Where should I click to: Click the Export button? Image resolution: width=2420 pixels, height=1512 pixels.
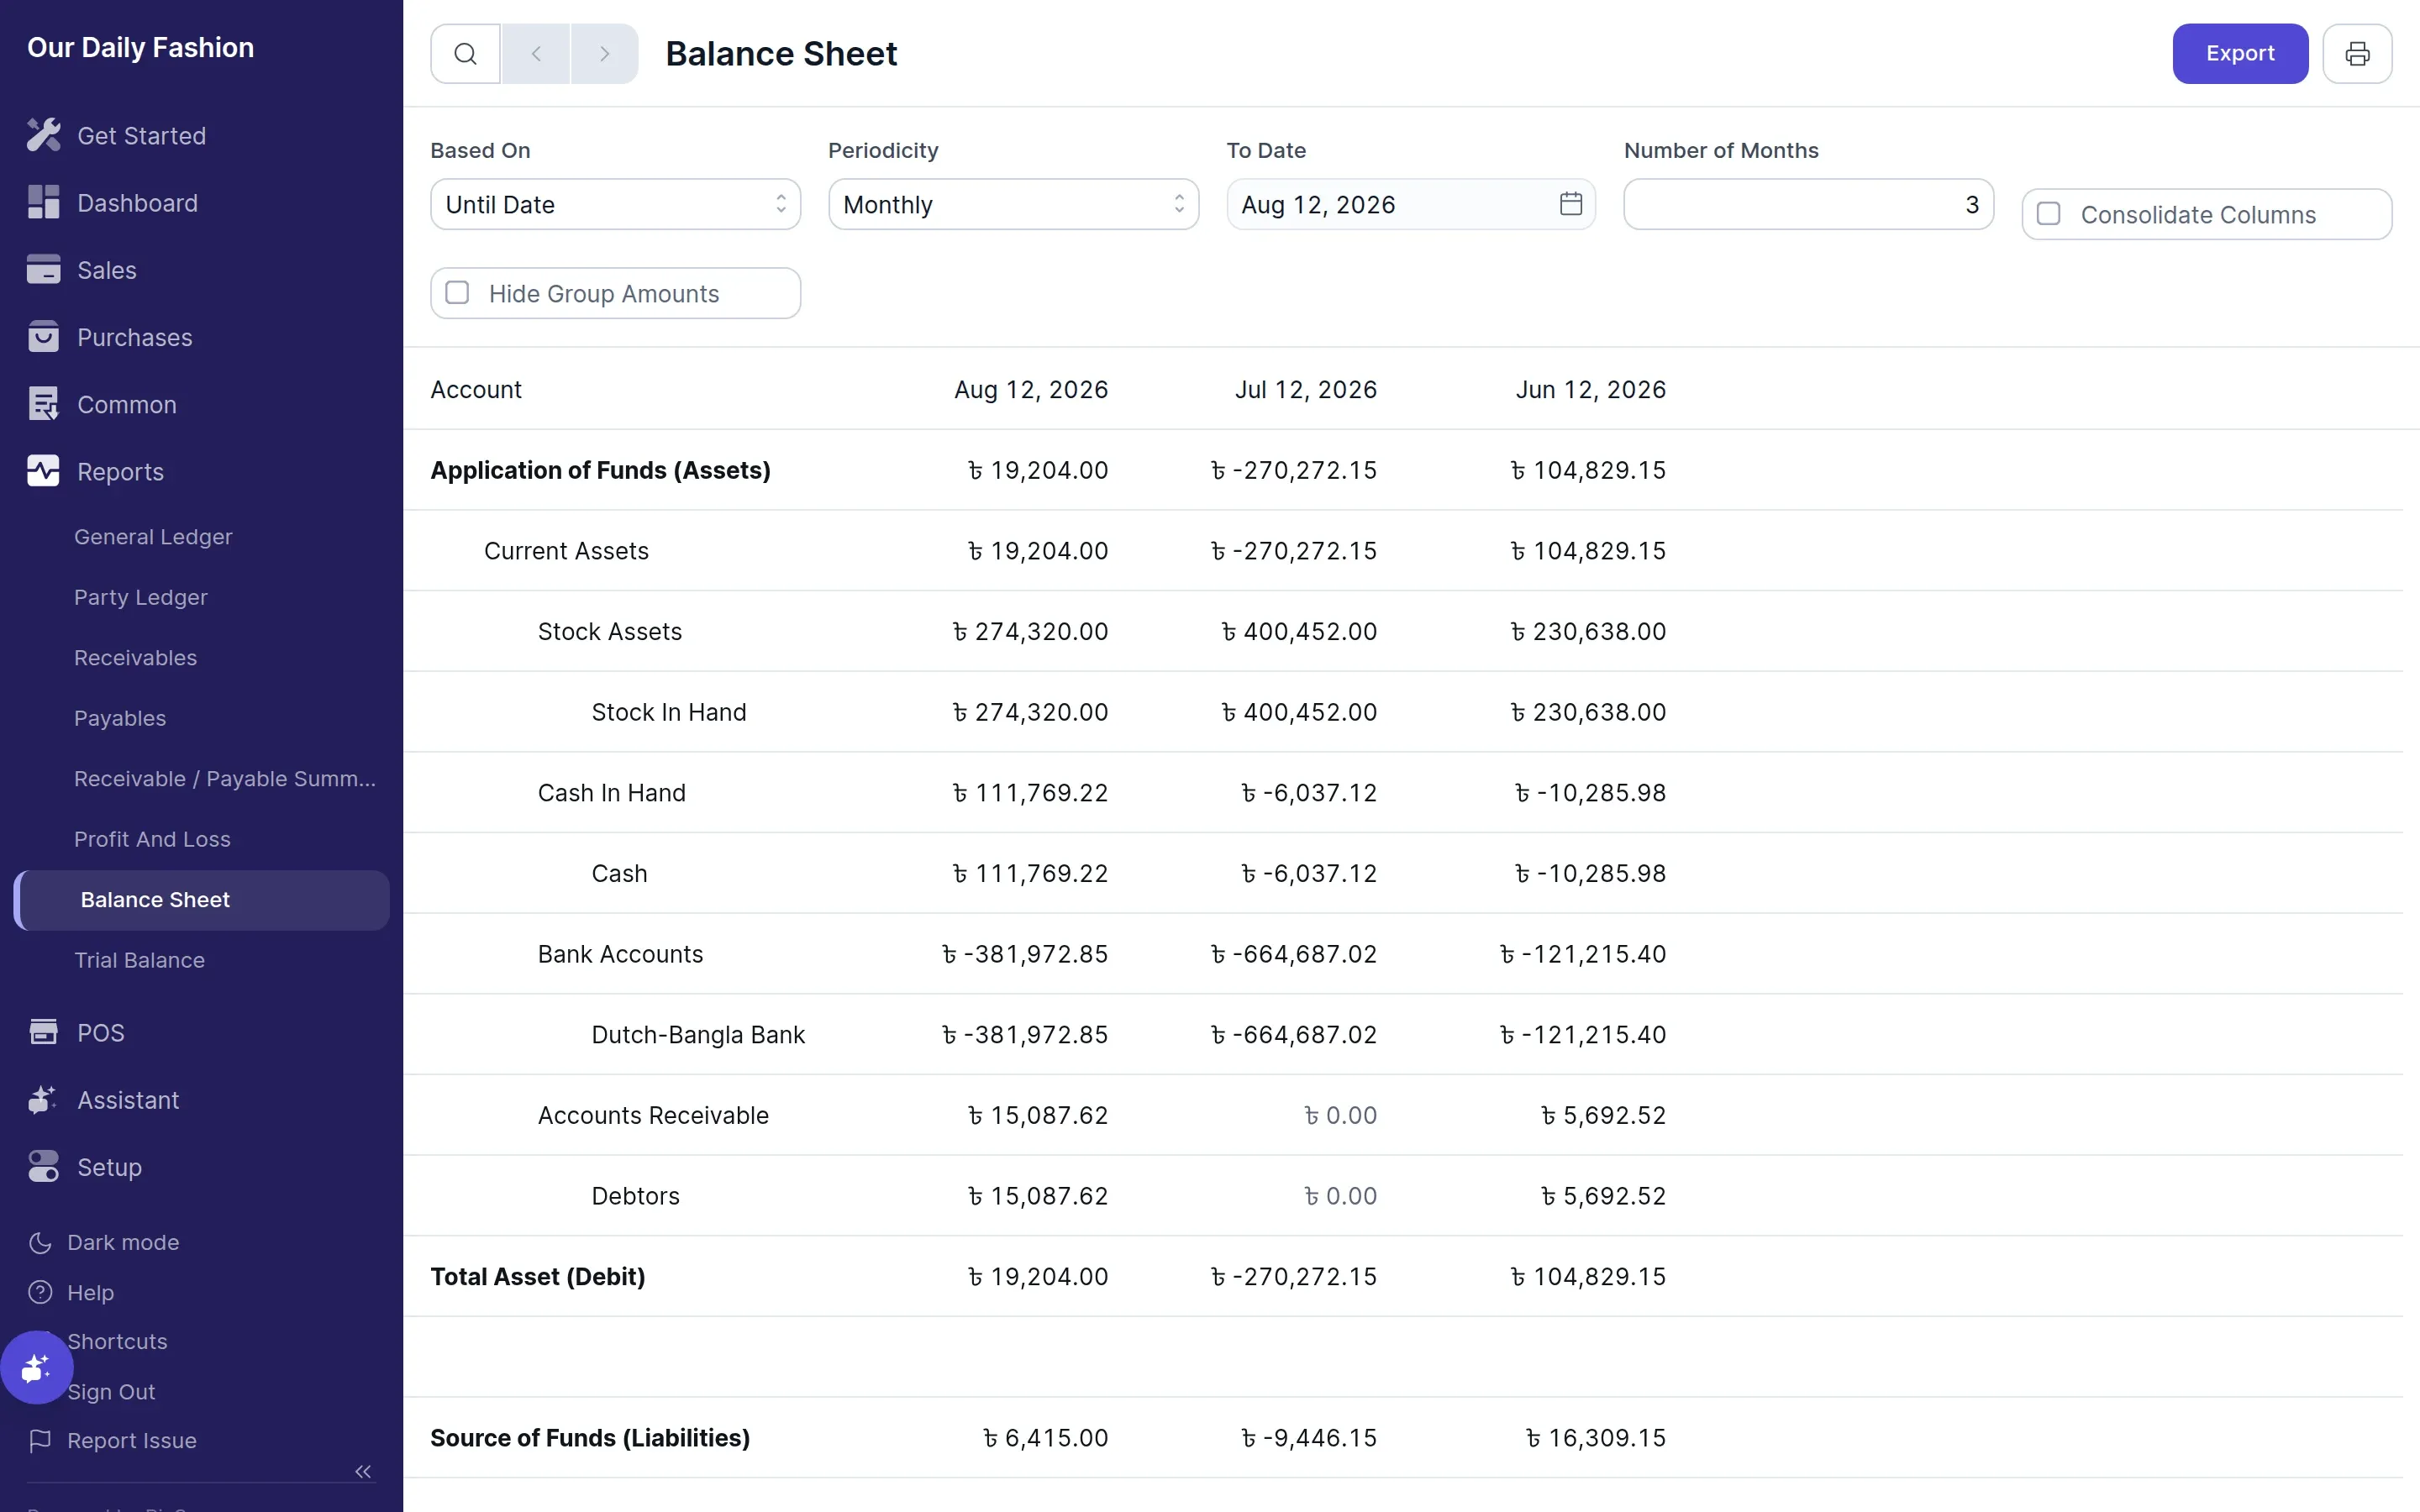click(2240, 54)
